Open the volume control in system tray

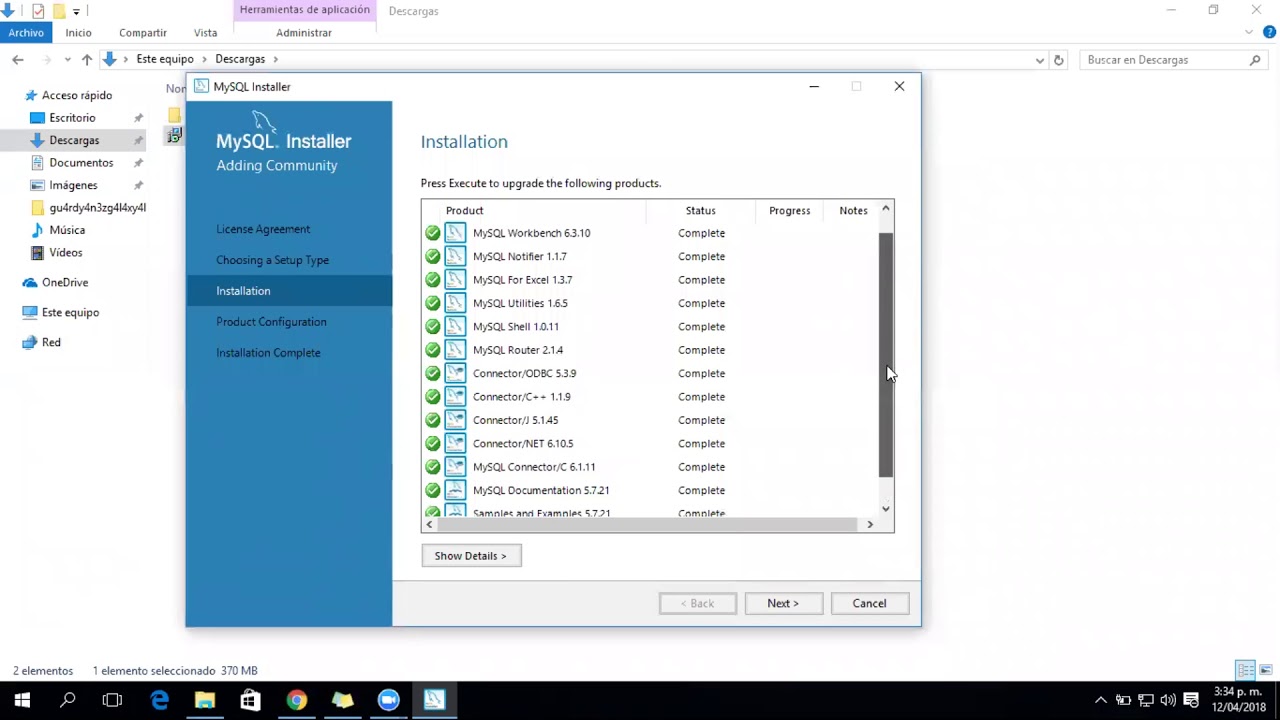[x=1168, y=700]
